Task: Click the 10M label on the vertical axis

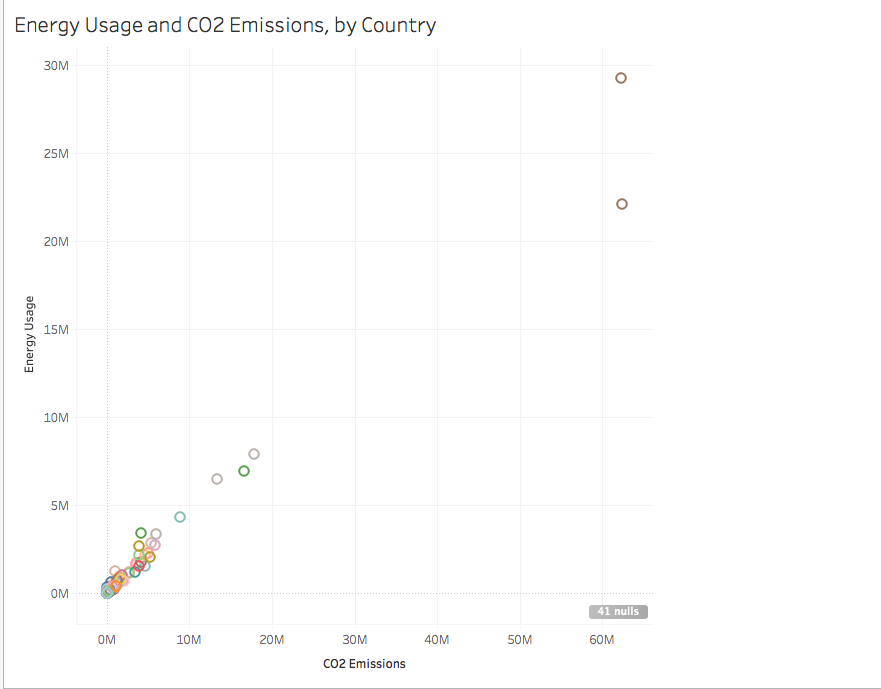Action: (56, 418)
